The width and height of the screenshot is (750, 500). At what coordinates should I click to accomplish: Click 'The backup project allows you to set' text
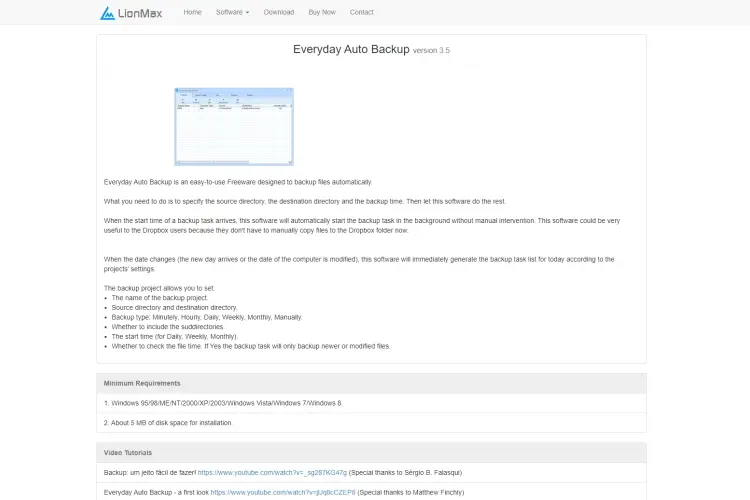(159, 288)
